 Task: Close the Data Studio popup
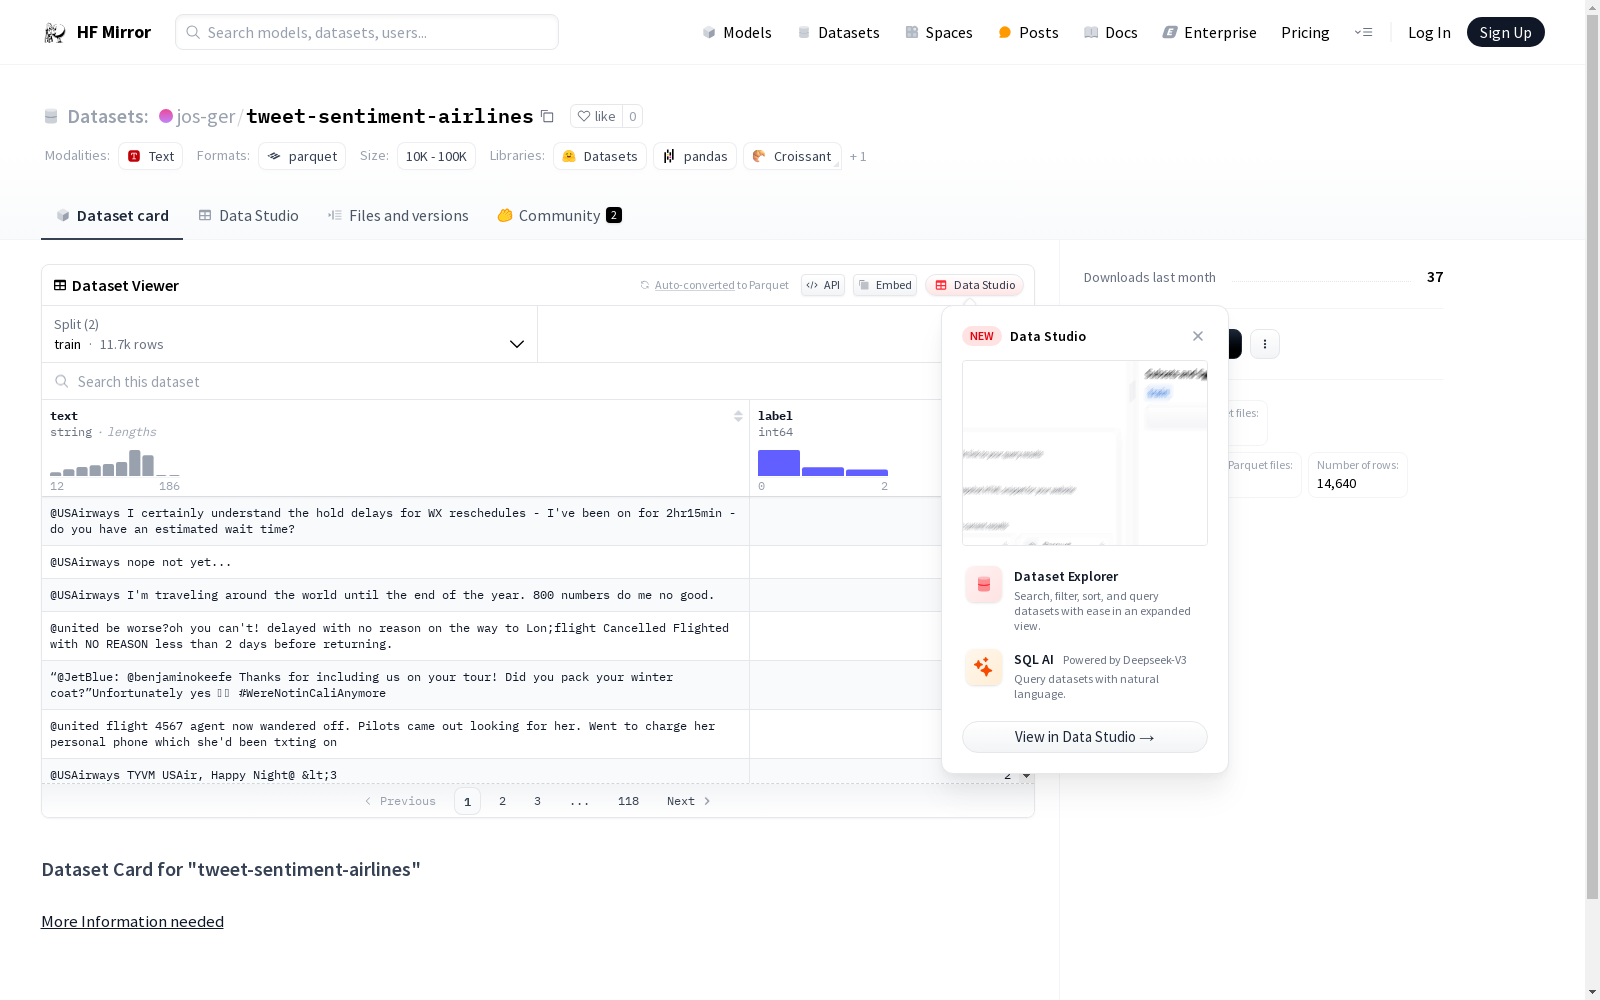click(x=1198, y=336)
